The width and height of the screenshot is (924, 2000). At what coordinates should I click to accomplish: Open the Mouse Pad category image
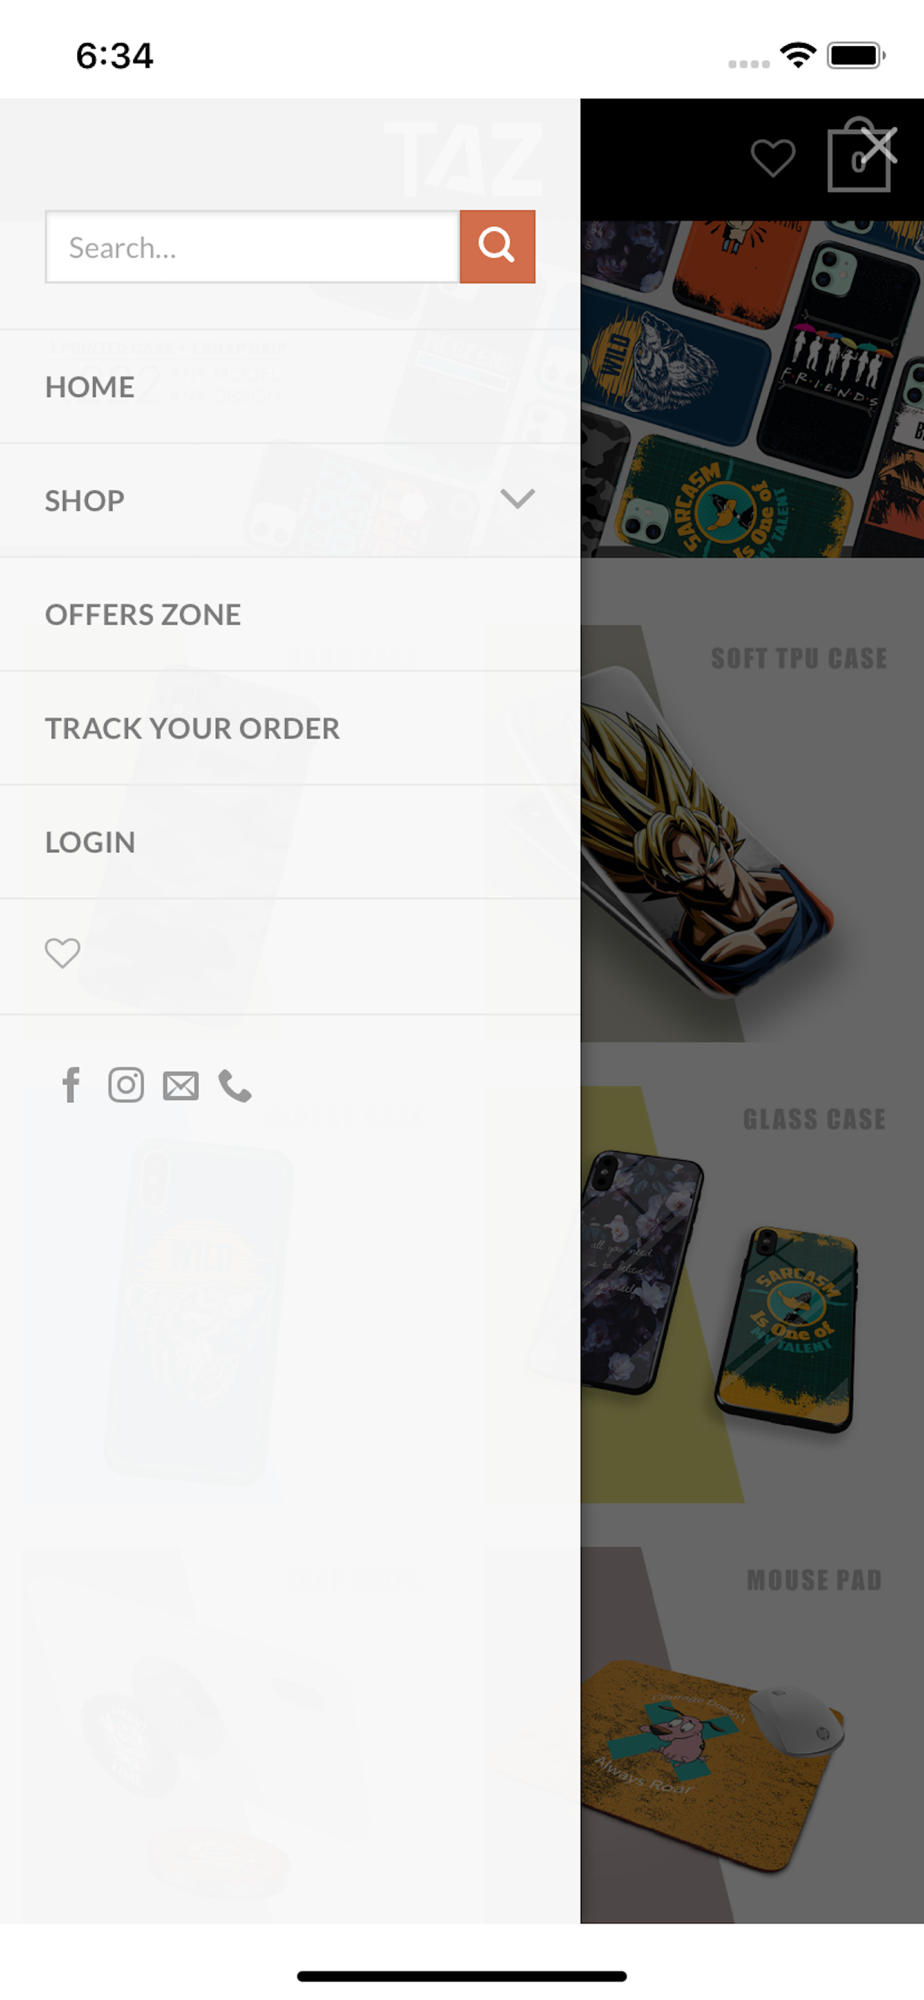click(752, 1735)
